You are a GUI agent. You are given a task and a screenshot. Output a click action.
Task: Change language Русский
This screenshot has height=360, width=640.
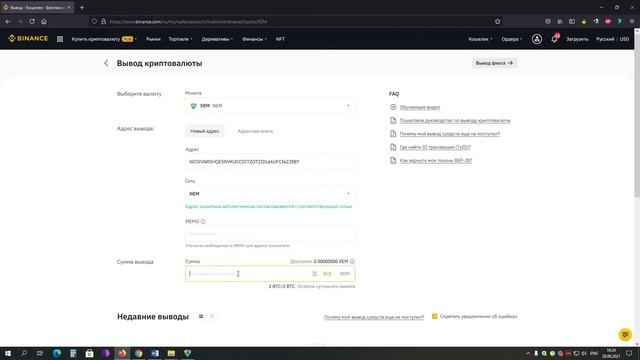(605, 39)
